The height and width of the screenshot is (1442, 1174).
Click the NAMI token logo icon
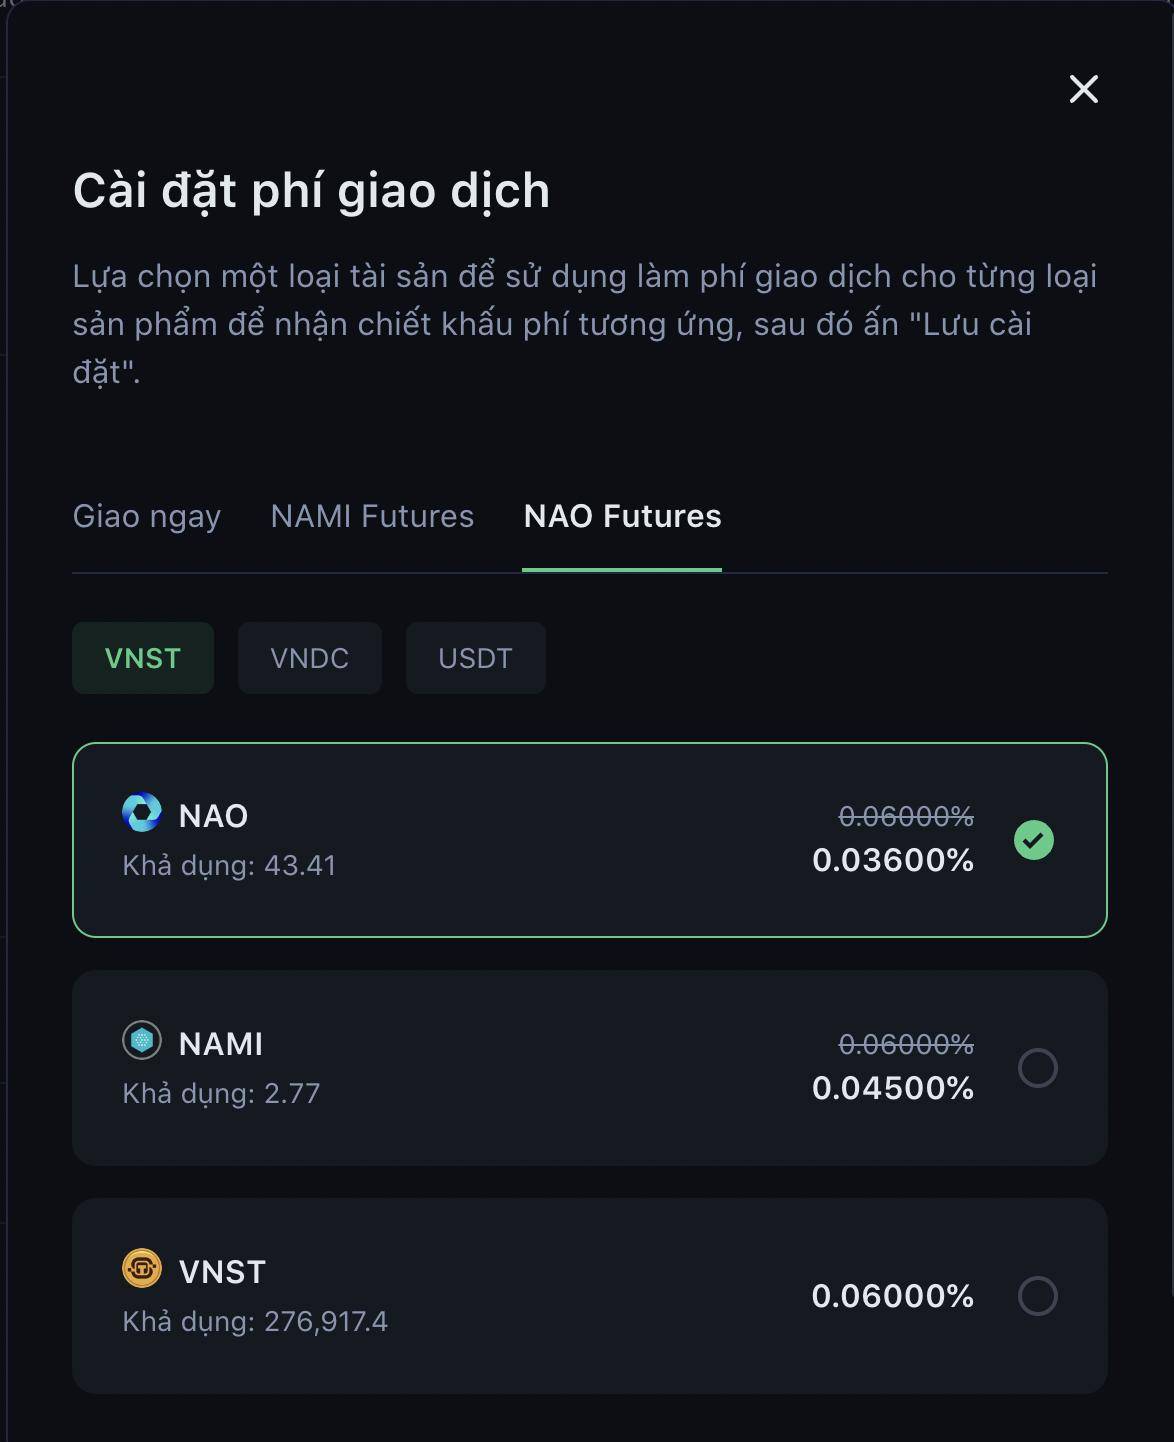[142, 1040]
